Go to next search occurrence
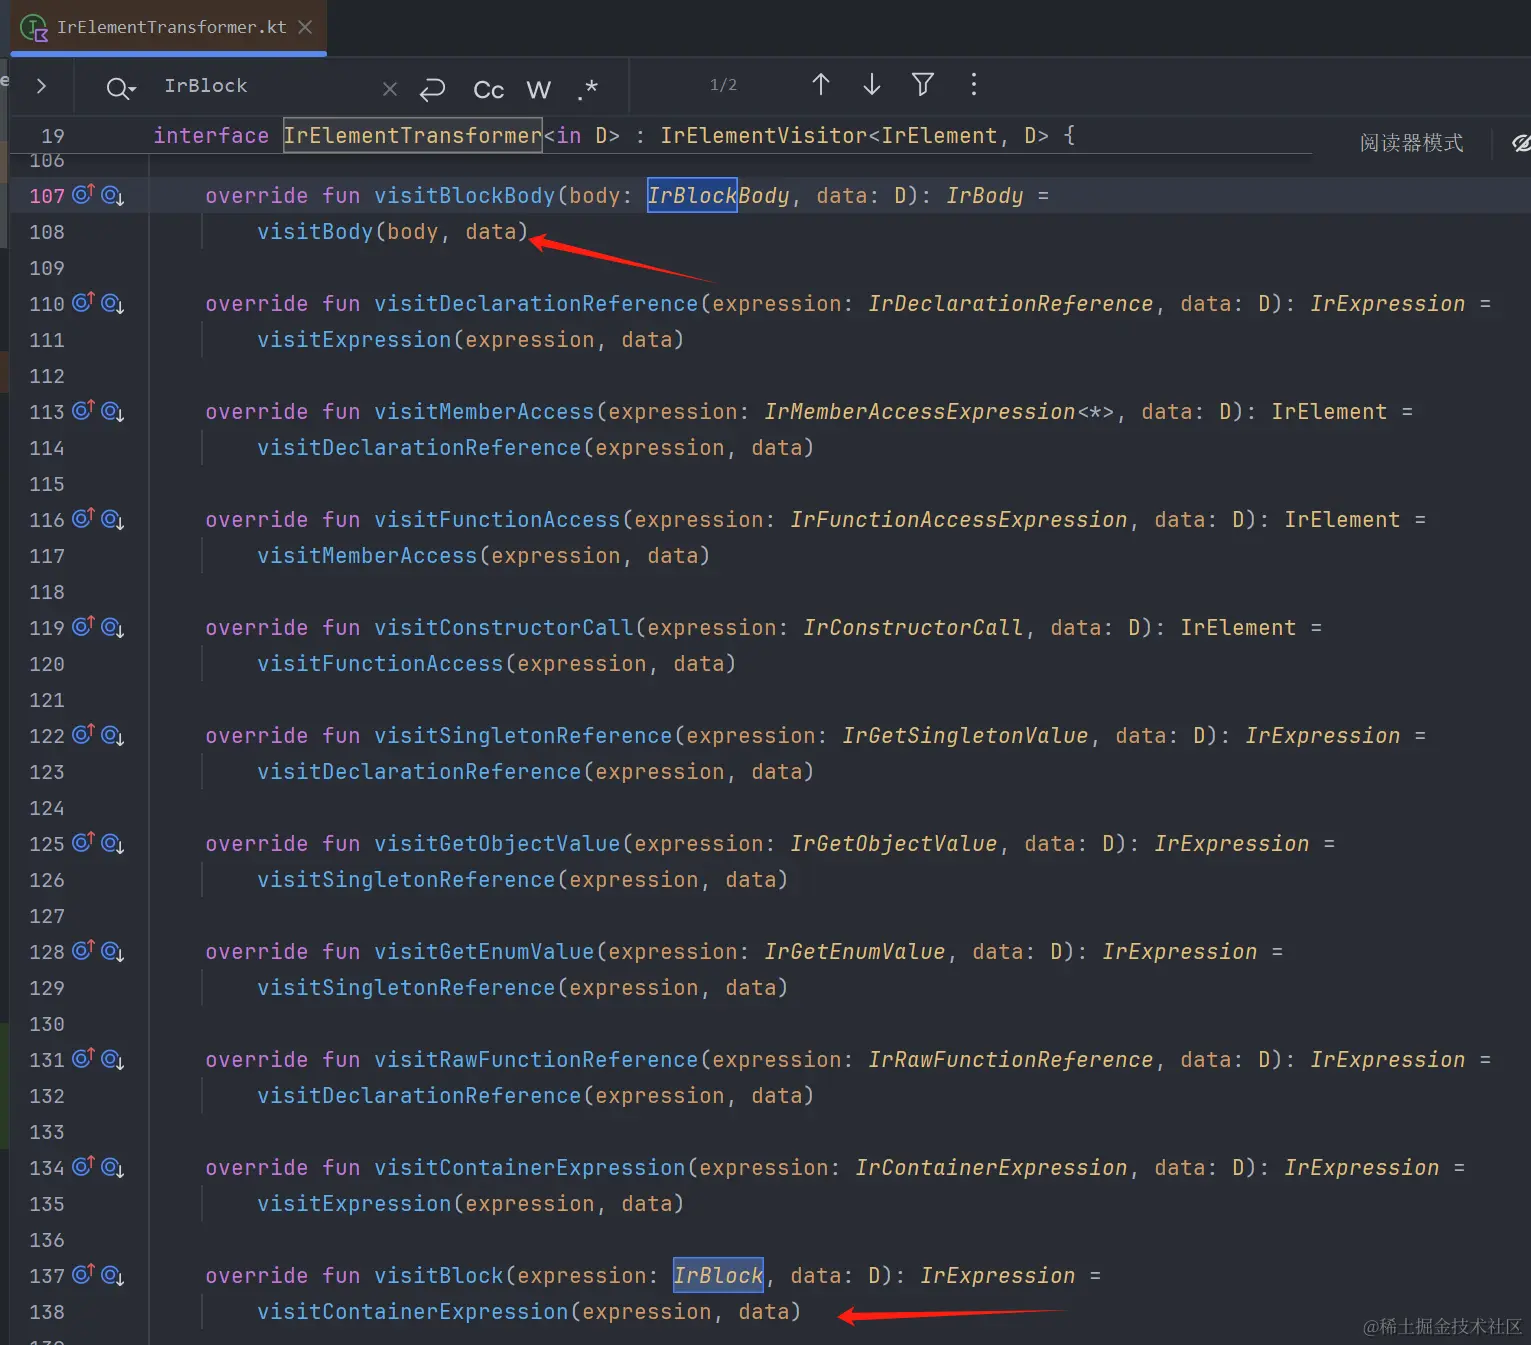The width and height of the screenshot is (1531, 1345). 871,85
